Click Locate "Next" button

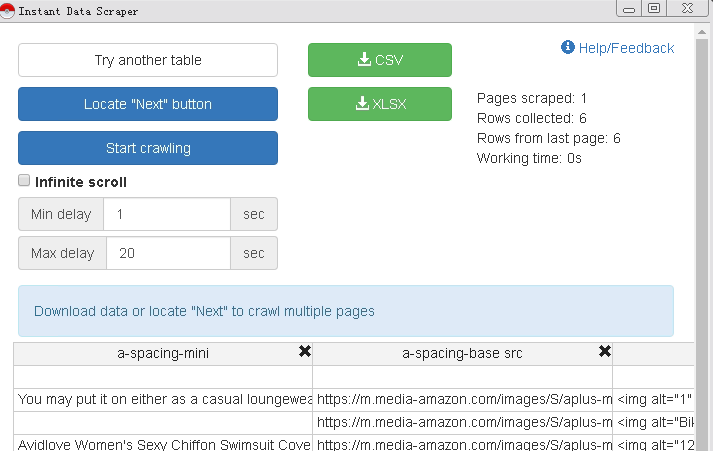pos(148,104)
